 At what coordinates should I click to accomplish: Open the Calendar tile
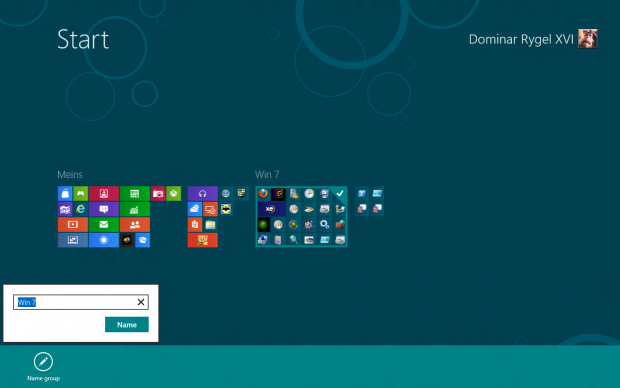coord(134,193)
